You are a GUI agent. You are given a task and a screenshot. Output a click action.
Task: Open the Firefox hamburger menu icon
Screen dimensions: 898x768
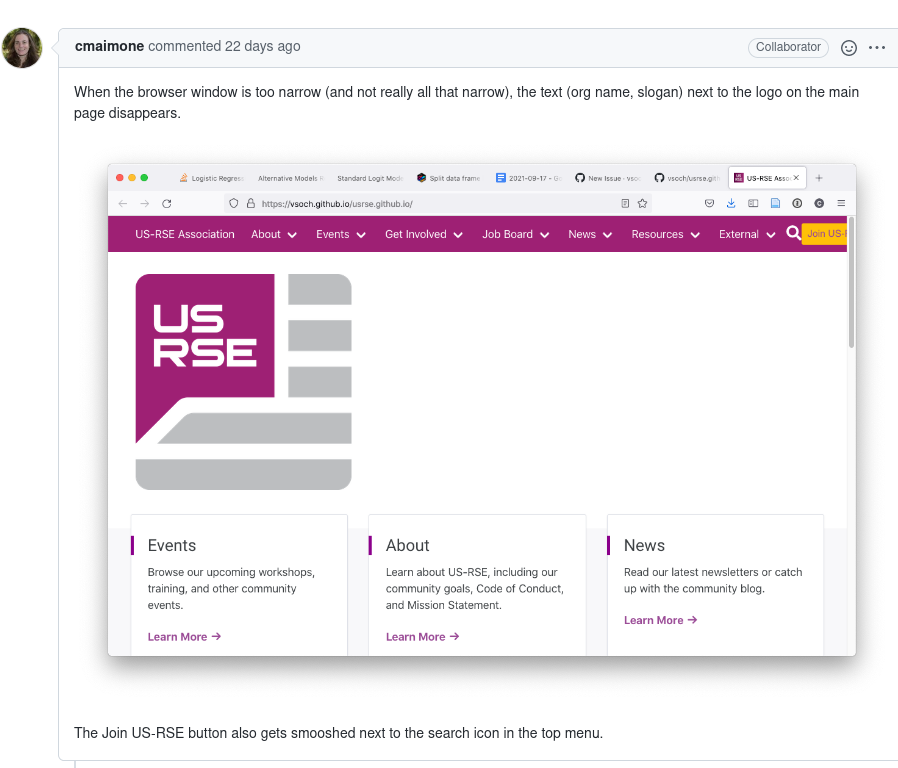[x=841, y=203]
